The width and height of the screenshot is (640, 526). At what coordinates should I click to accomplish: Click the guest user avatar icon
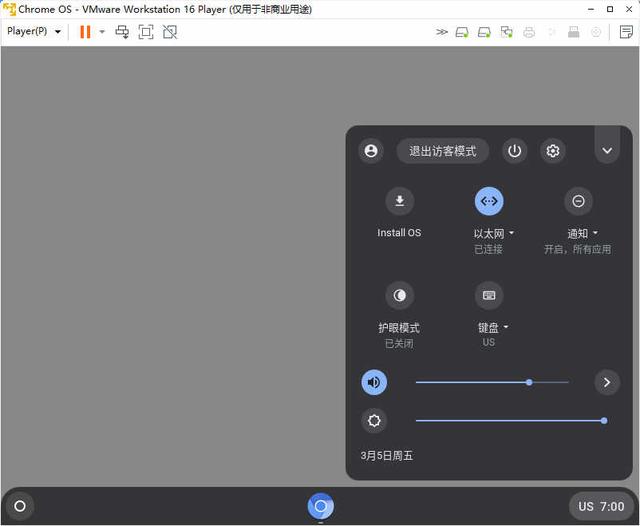click(x=371, y=151)
